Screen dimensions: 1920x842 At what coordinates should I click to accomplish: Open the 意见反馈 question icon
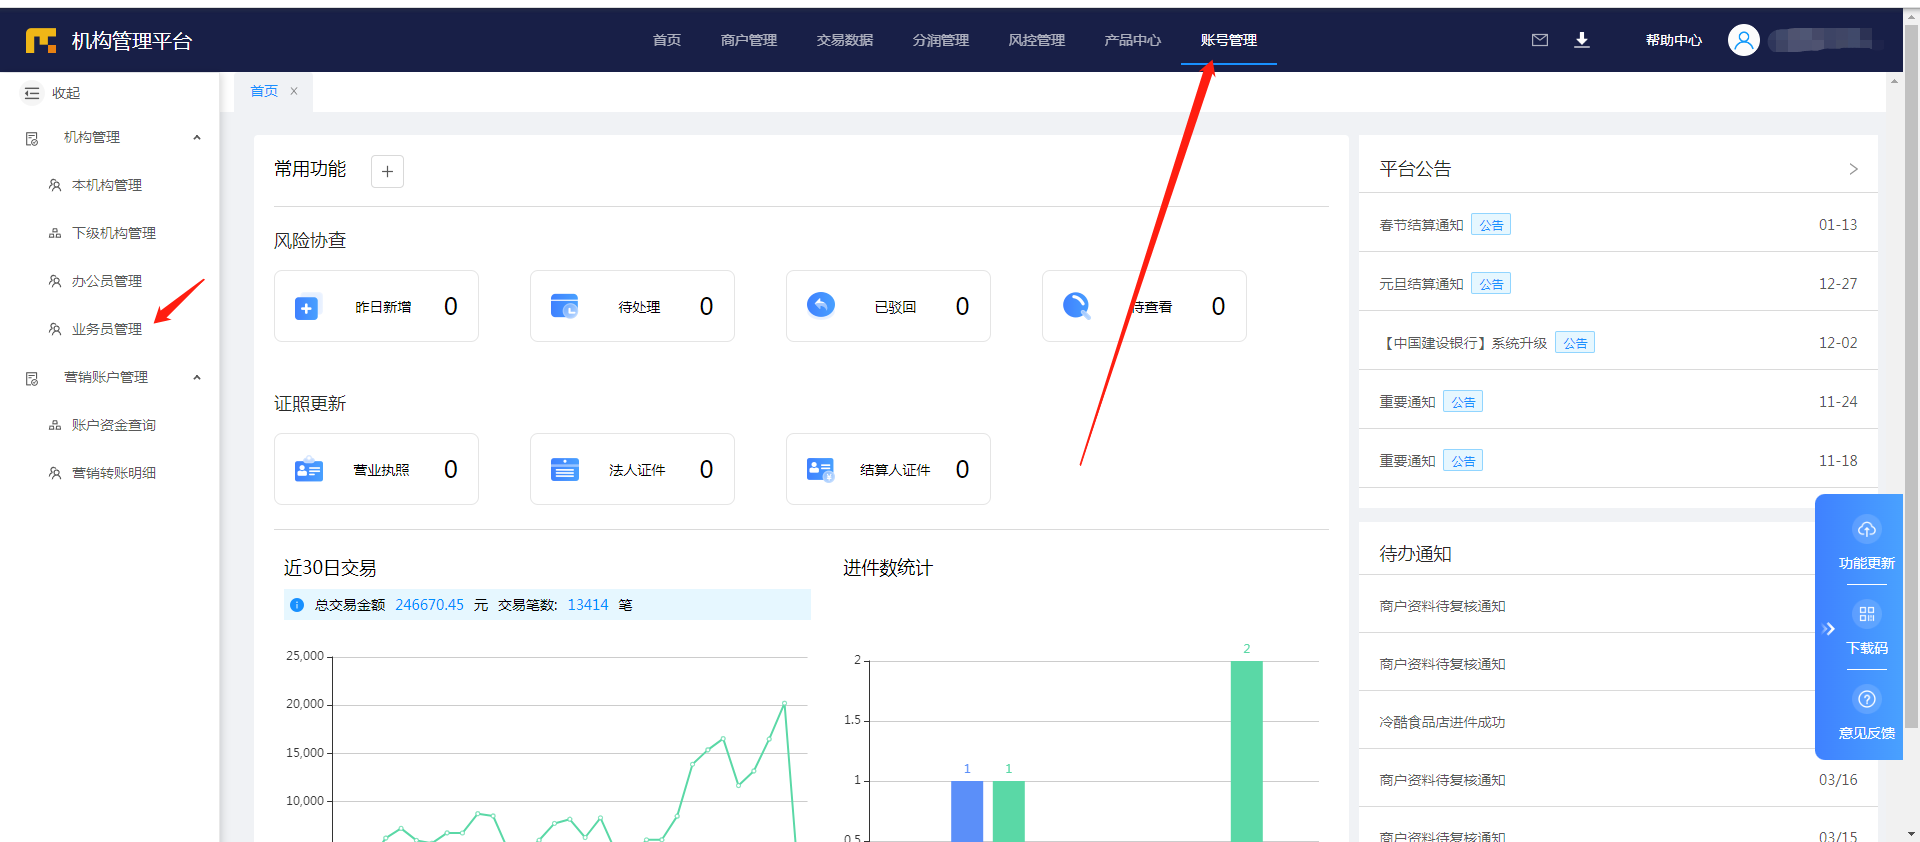point(1866,699)
